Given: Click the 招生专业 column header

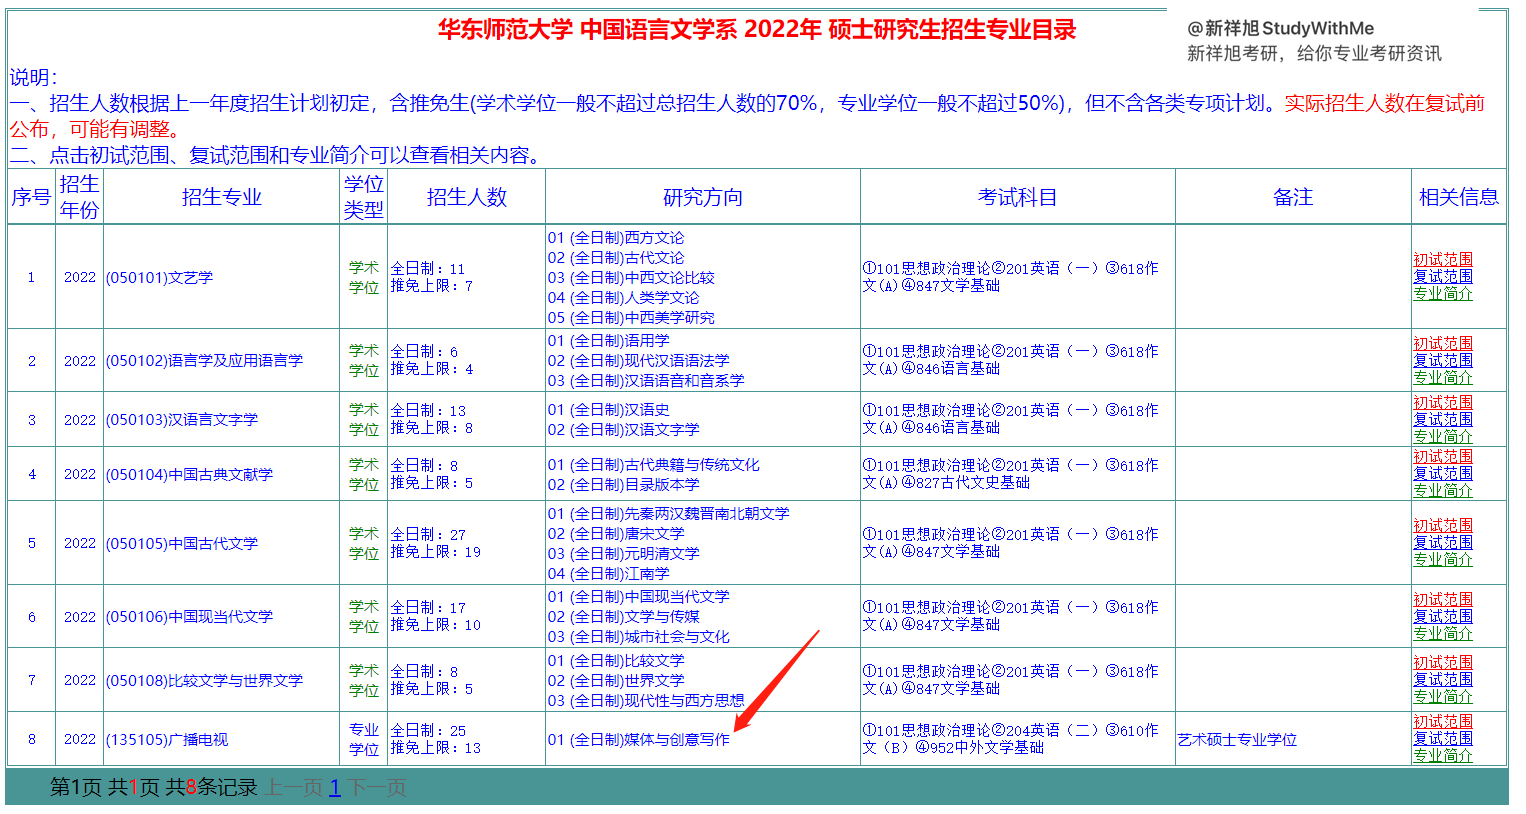Looking at the screenshot, I should coord(221,197).
